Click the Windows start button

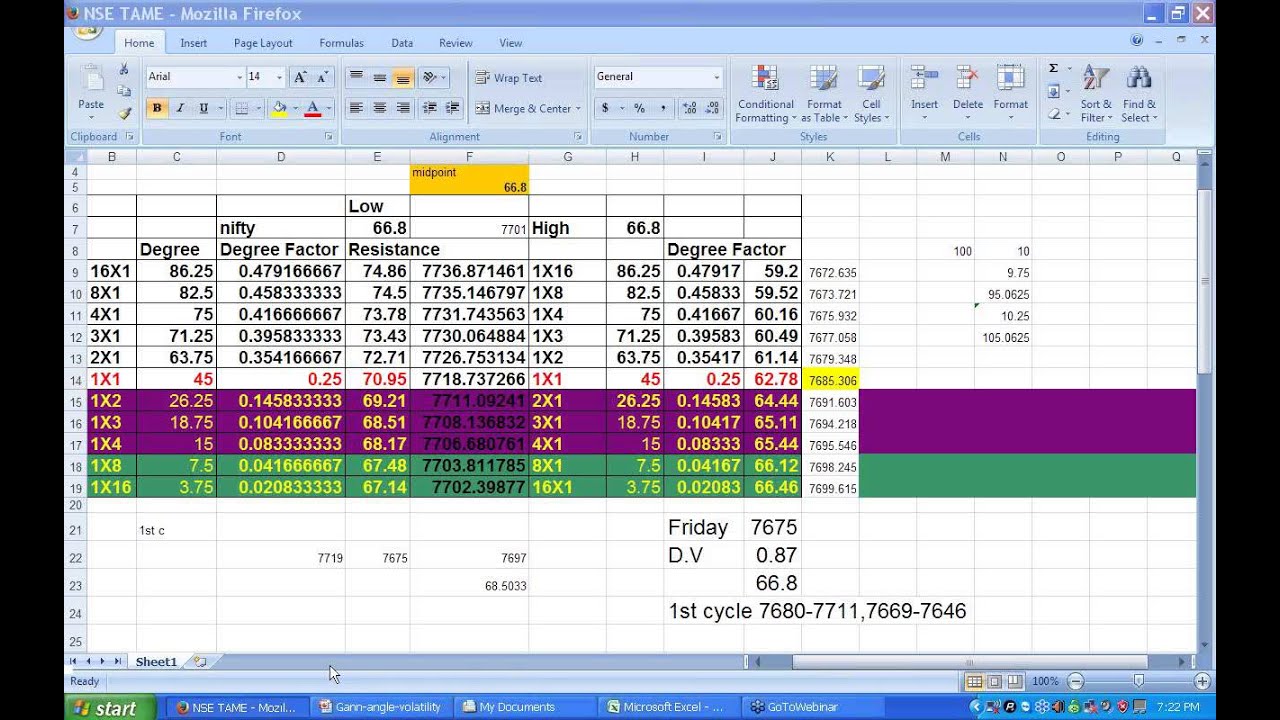[x=110, y=707]
